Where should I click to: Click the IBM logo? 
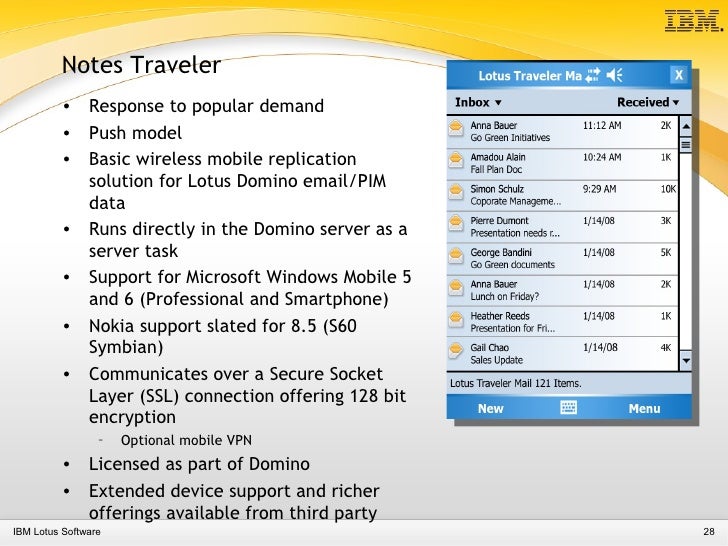click(x=694, y=21)
